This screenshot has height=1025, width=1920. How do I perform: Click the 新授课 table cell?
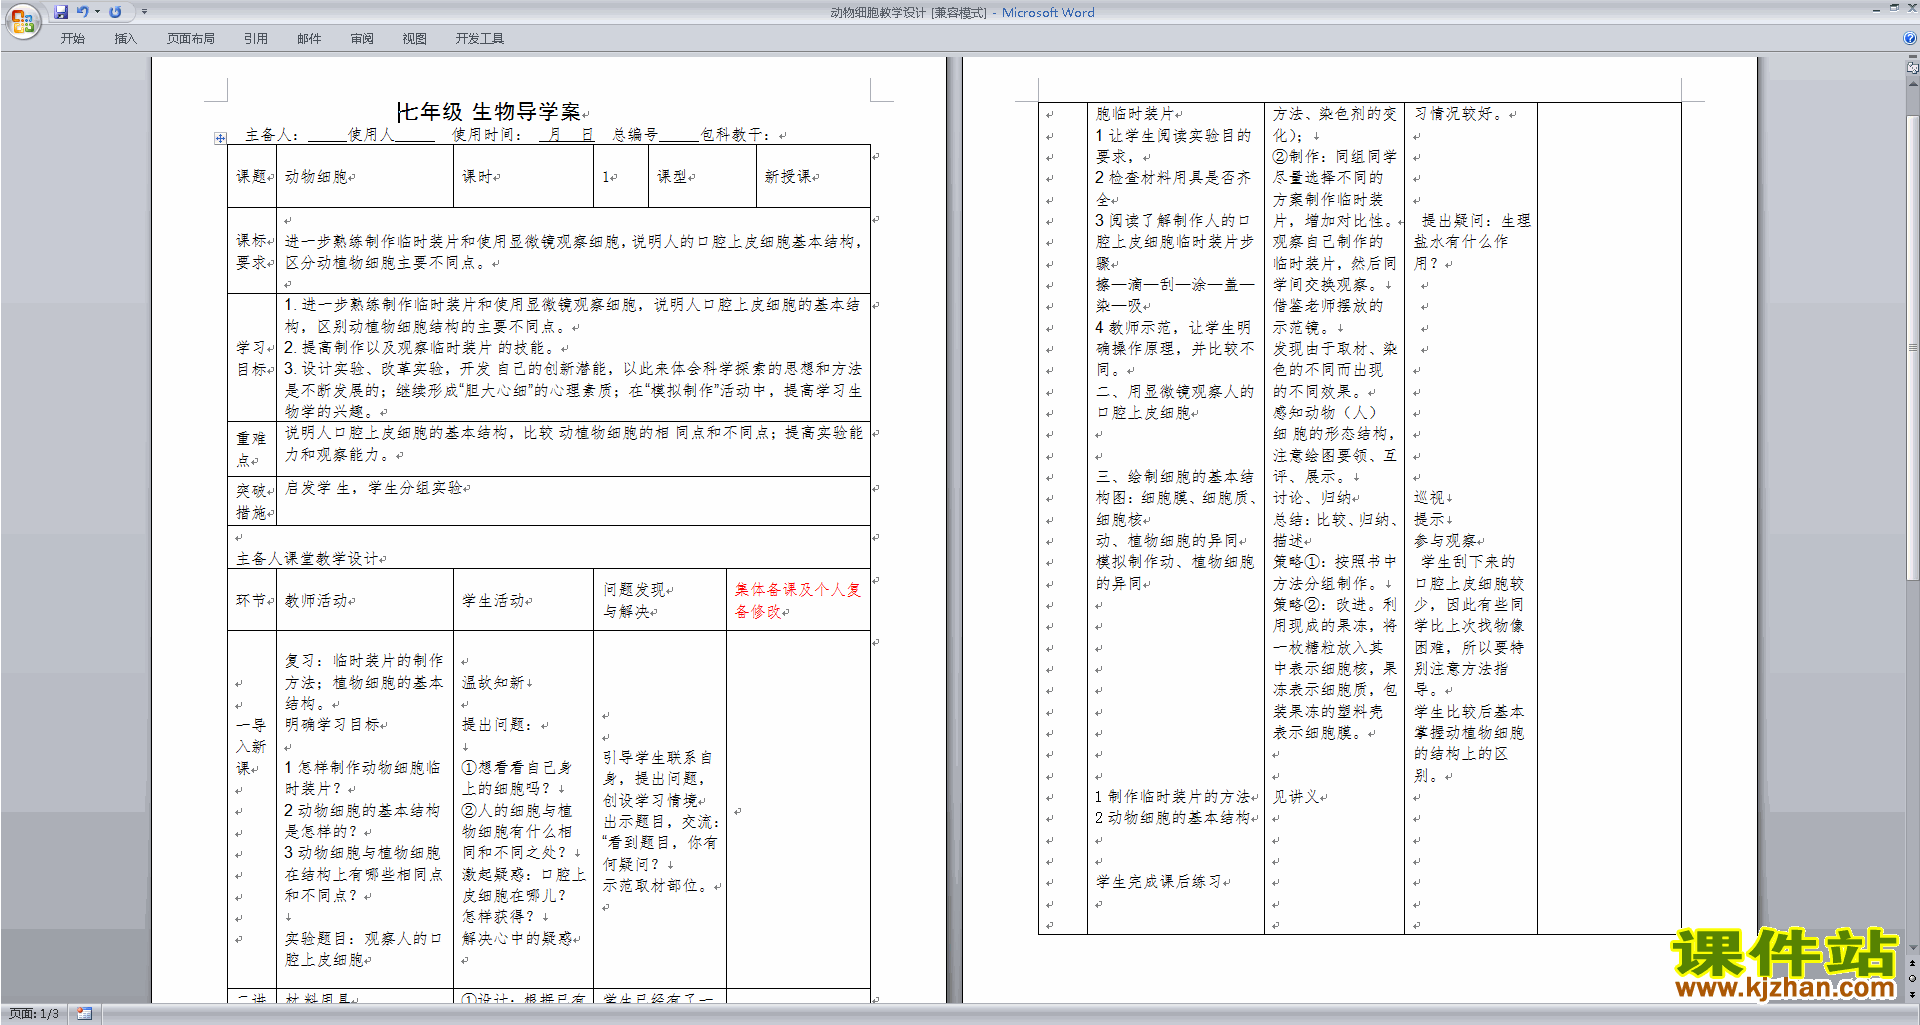pyautogui.click(x=813, y=176)
